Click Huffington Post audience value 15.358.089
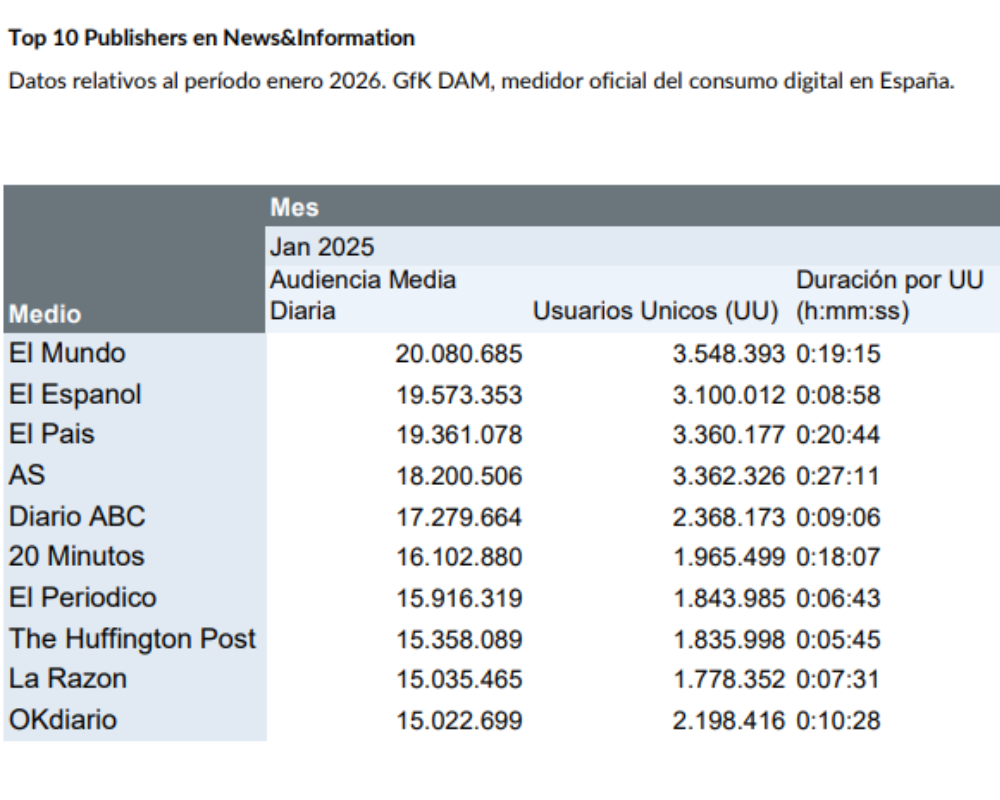 tap(459, 640)
